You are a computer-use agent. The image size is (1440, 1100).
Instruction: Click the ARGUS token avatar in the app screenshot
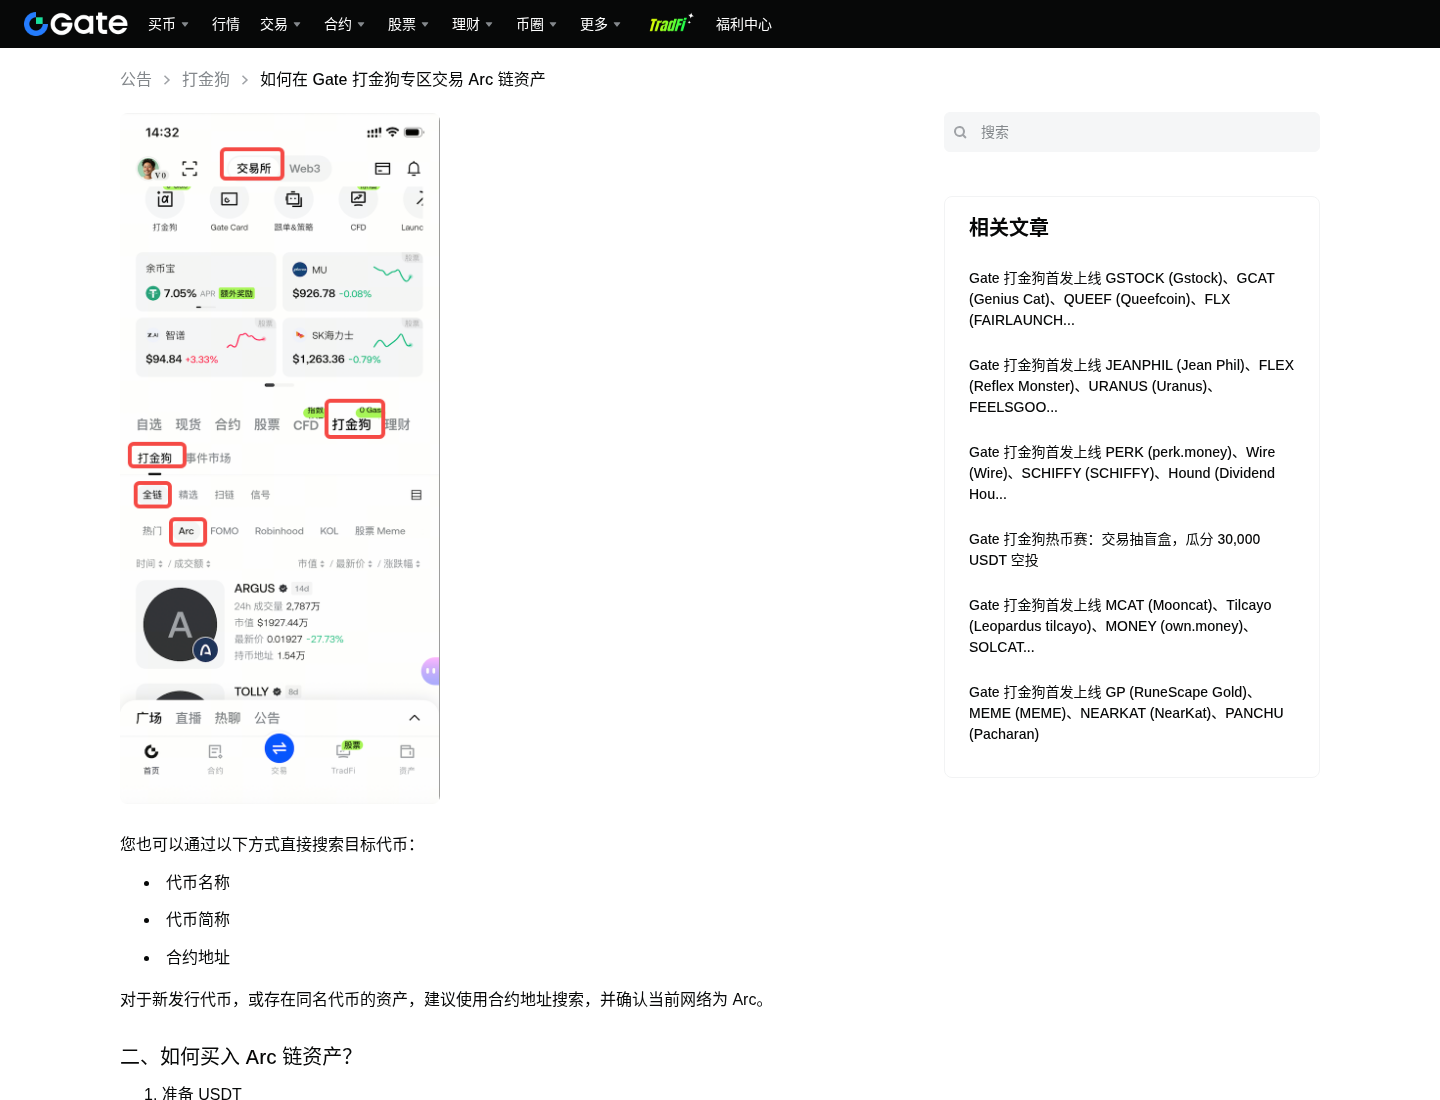point(180,625)
